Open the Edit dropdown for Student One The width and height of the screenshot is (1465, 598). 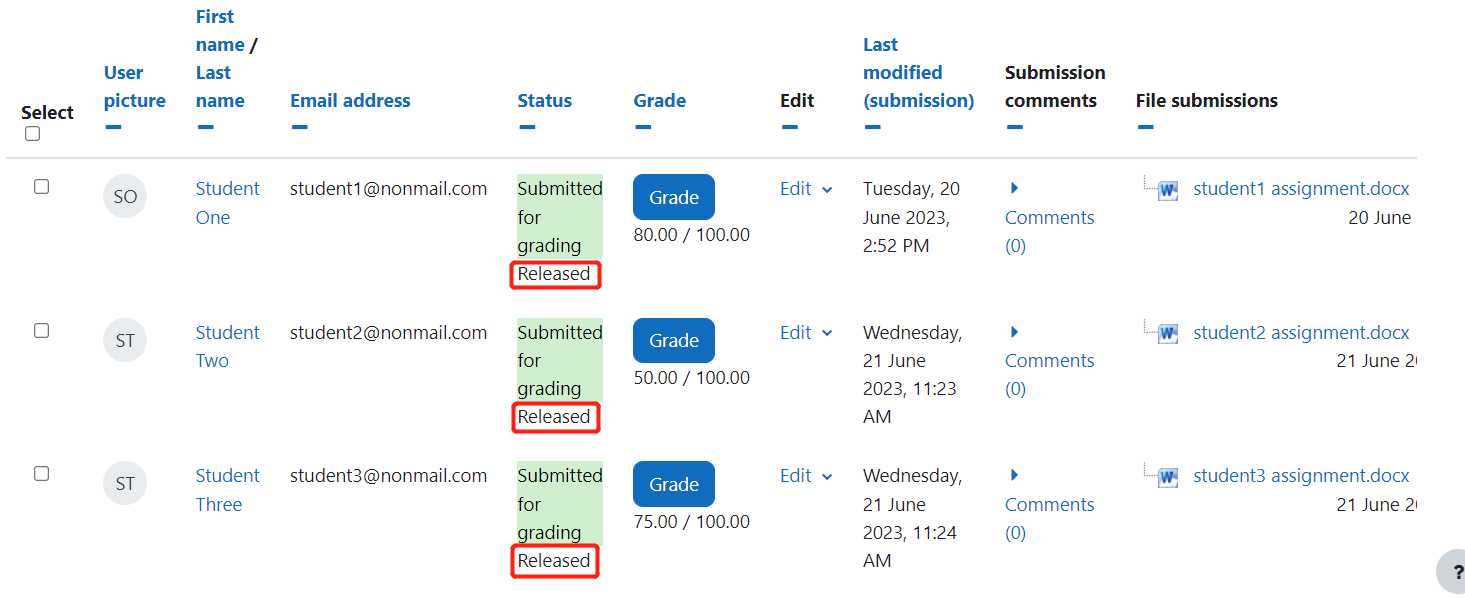[x=806, y=189]
